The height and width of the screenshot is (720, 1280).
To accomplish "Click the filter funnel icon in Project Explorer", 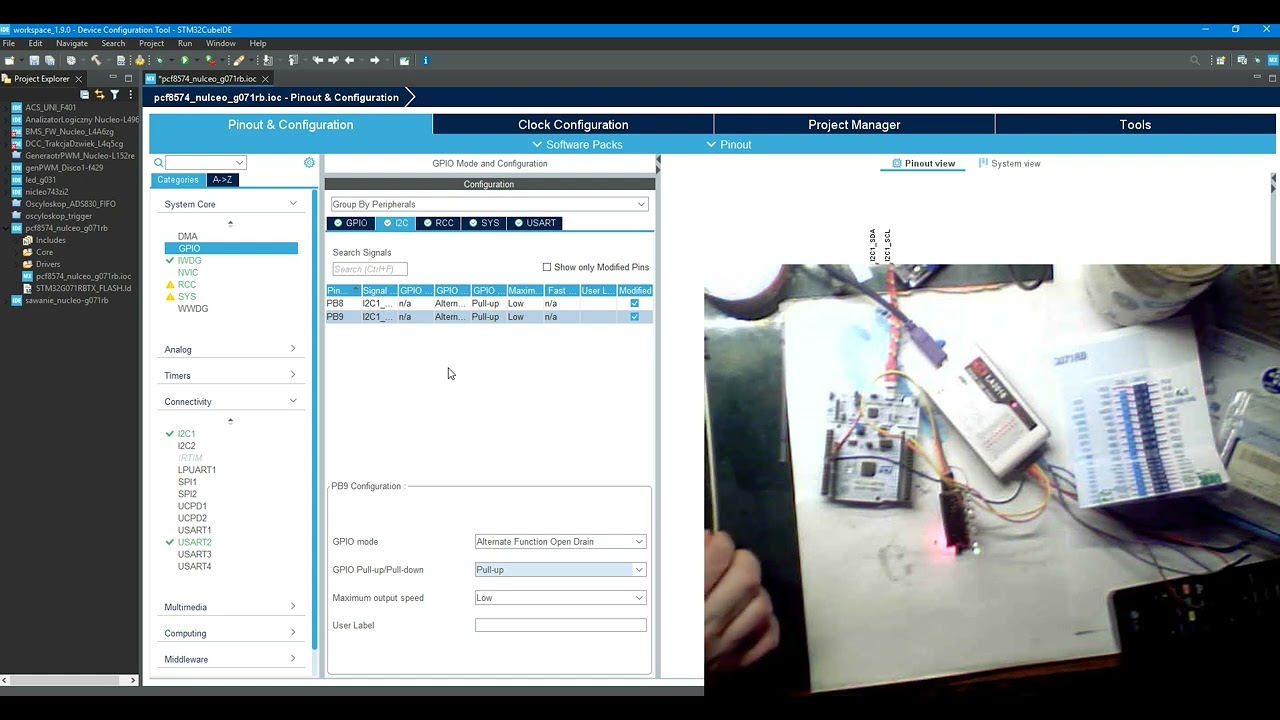I will click(x=114, y=94).
